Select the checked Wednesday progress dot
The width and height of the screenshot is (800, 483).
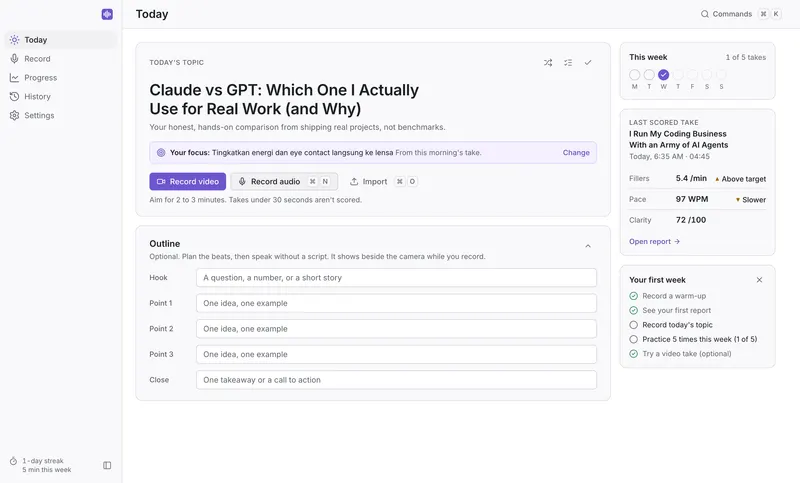(x=663, y=75)
